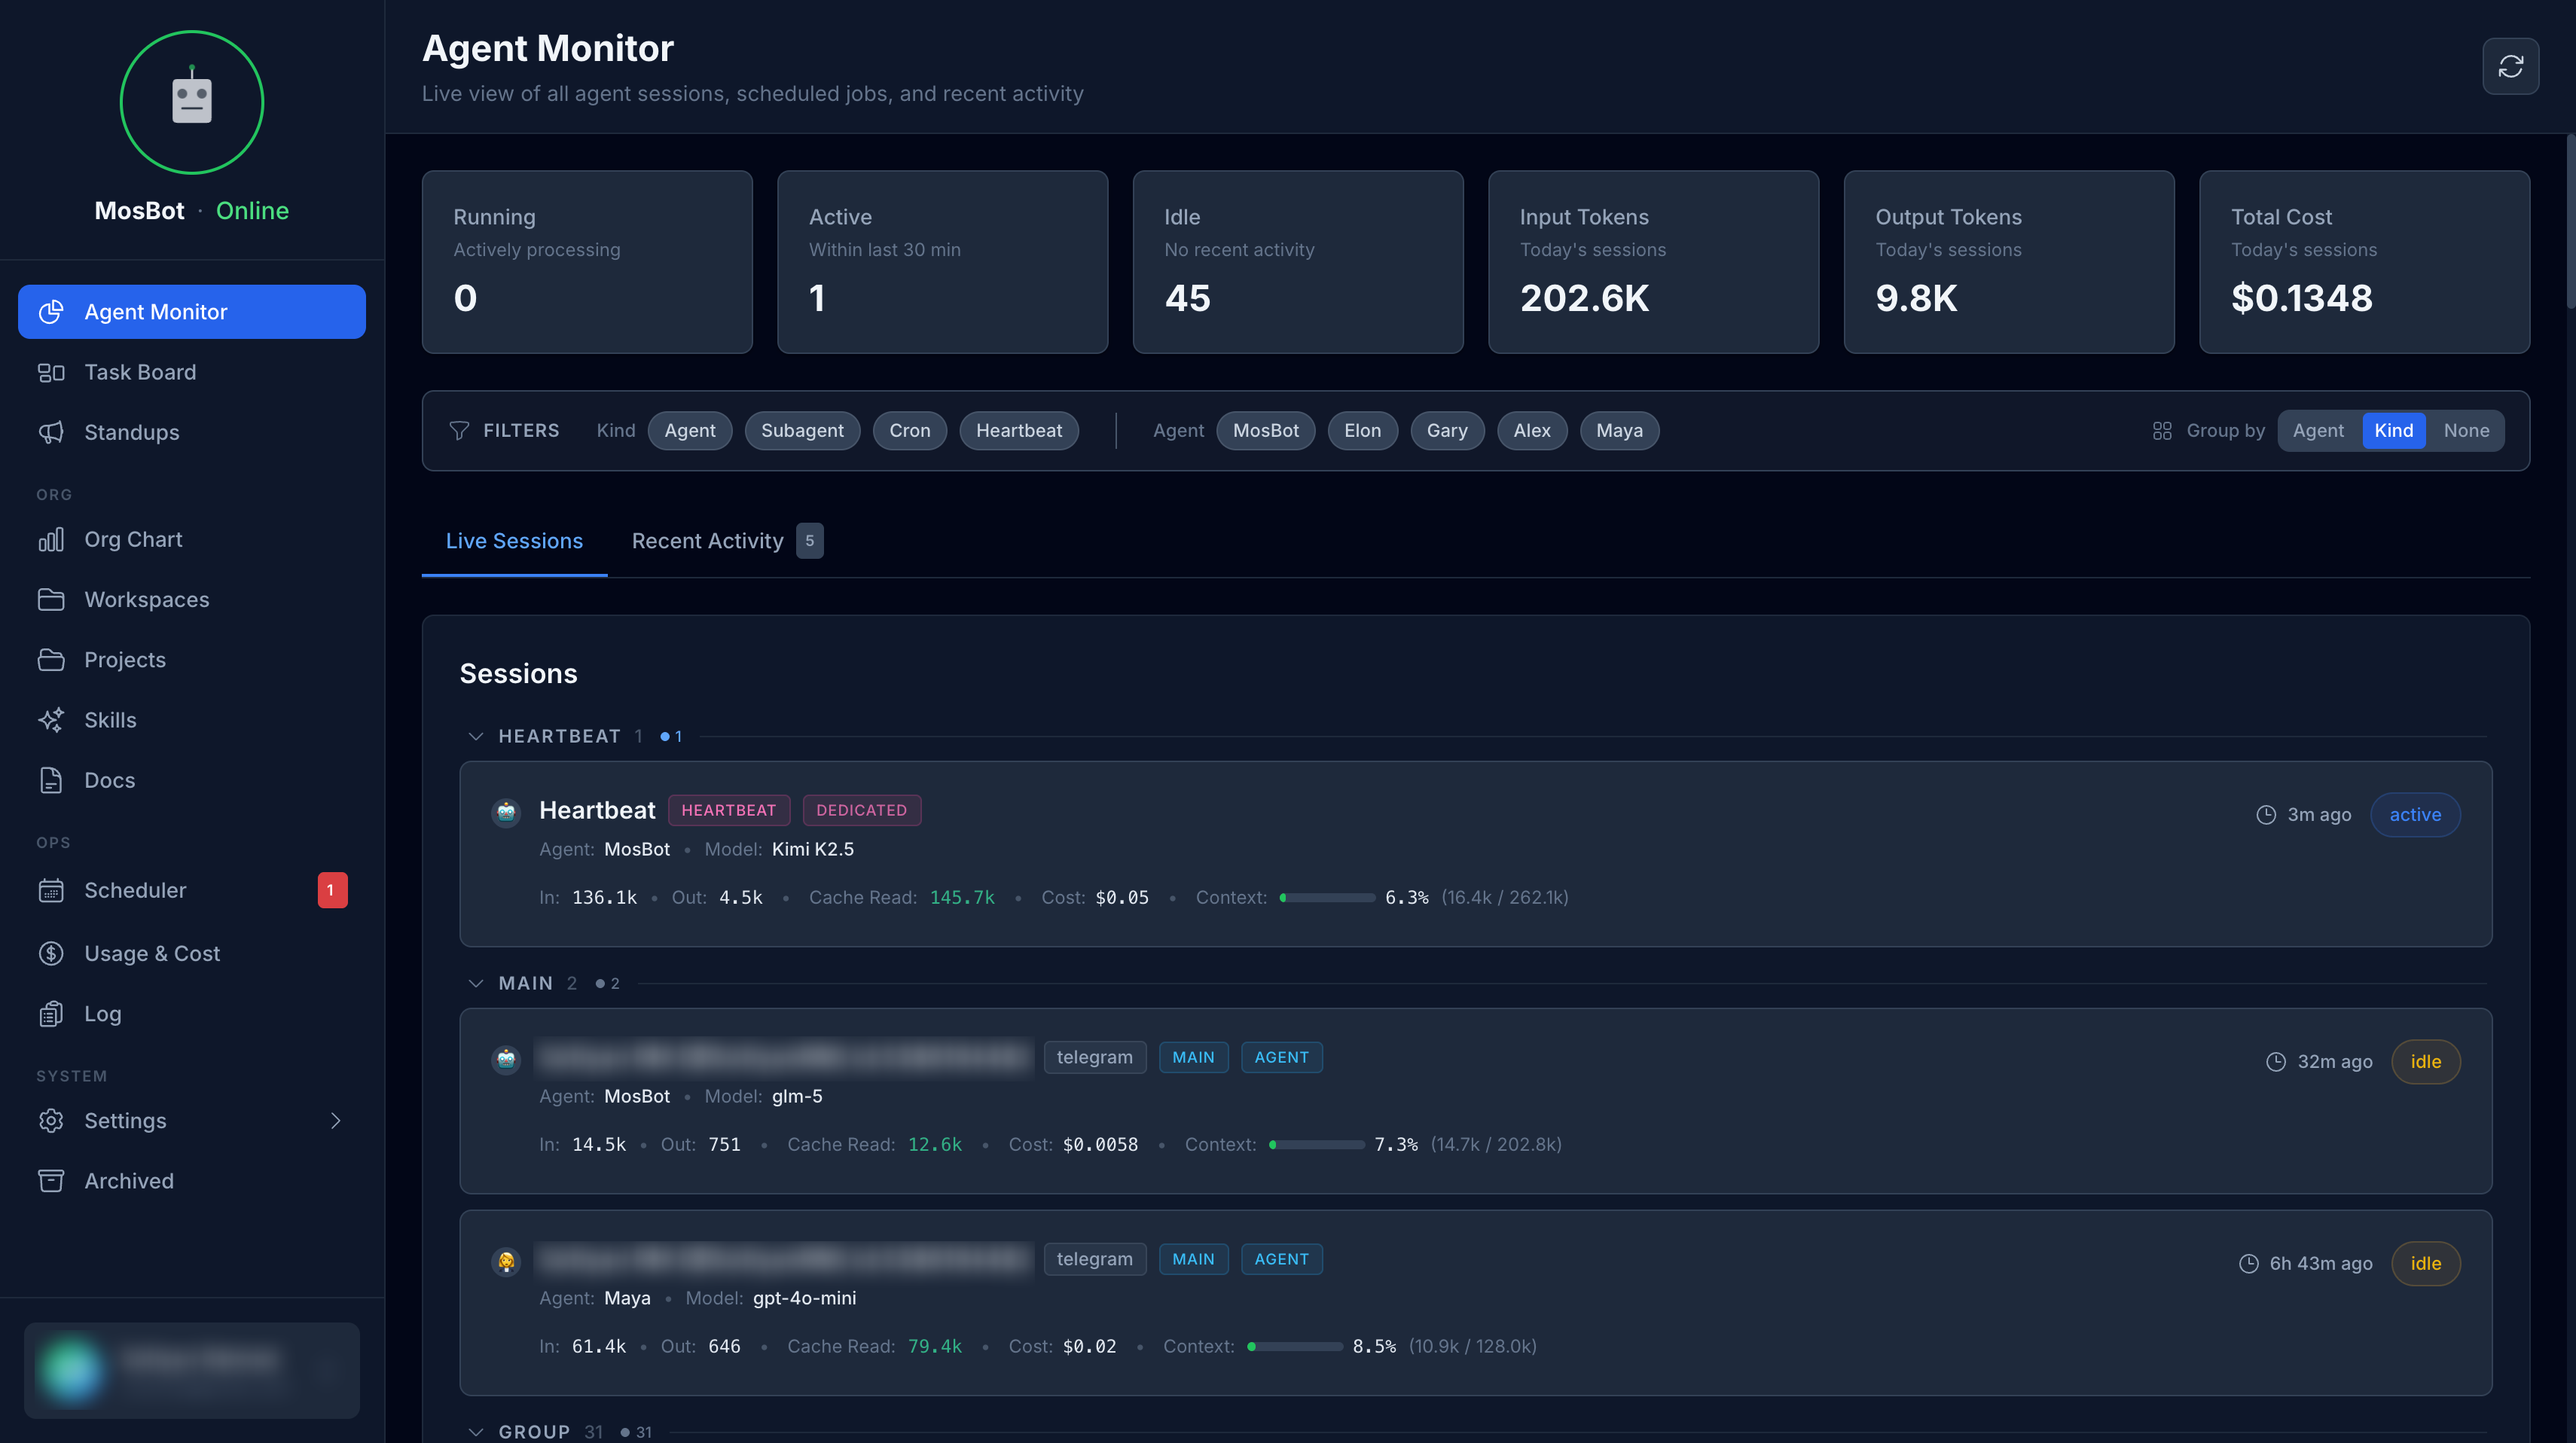2576x1443 pixels.
Task: Refresh the Agent Monitor with the sync icon
Action: [x=2510, y=66]
